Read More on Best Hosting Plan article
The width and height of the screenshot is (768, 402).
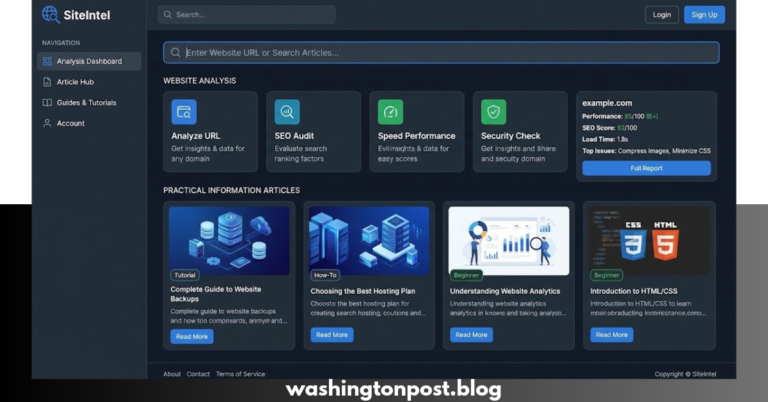pyautogui.click(x=332, y=334)
